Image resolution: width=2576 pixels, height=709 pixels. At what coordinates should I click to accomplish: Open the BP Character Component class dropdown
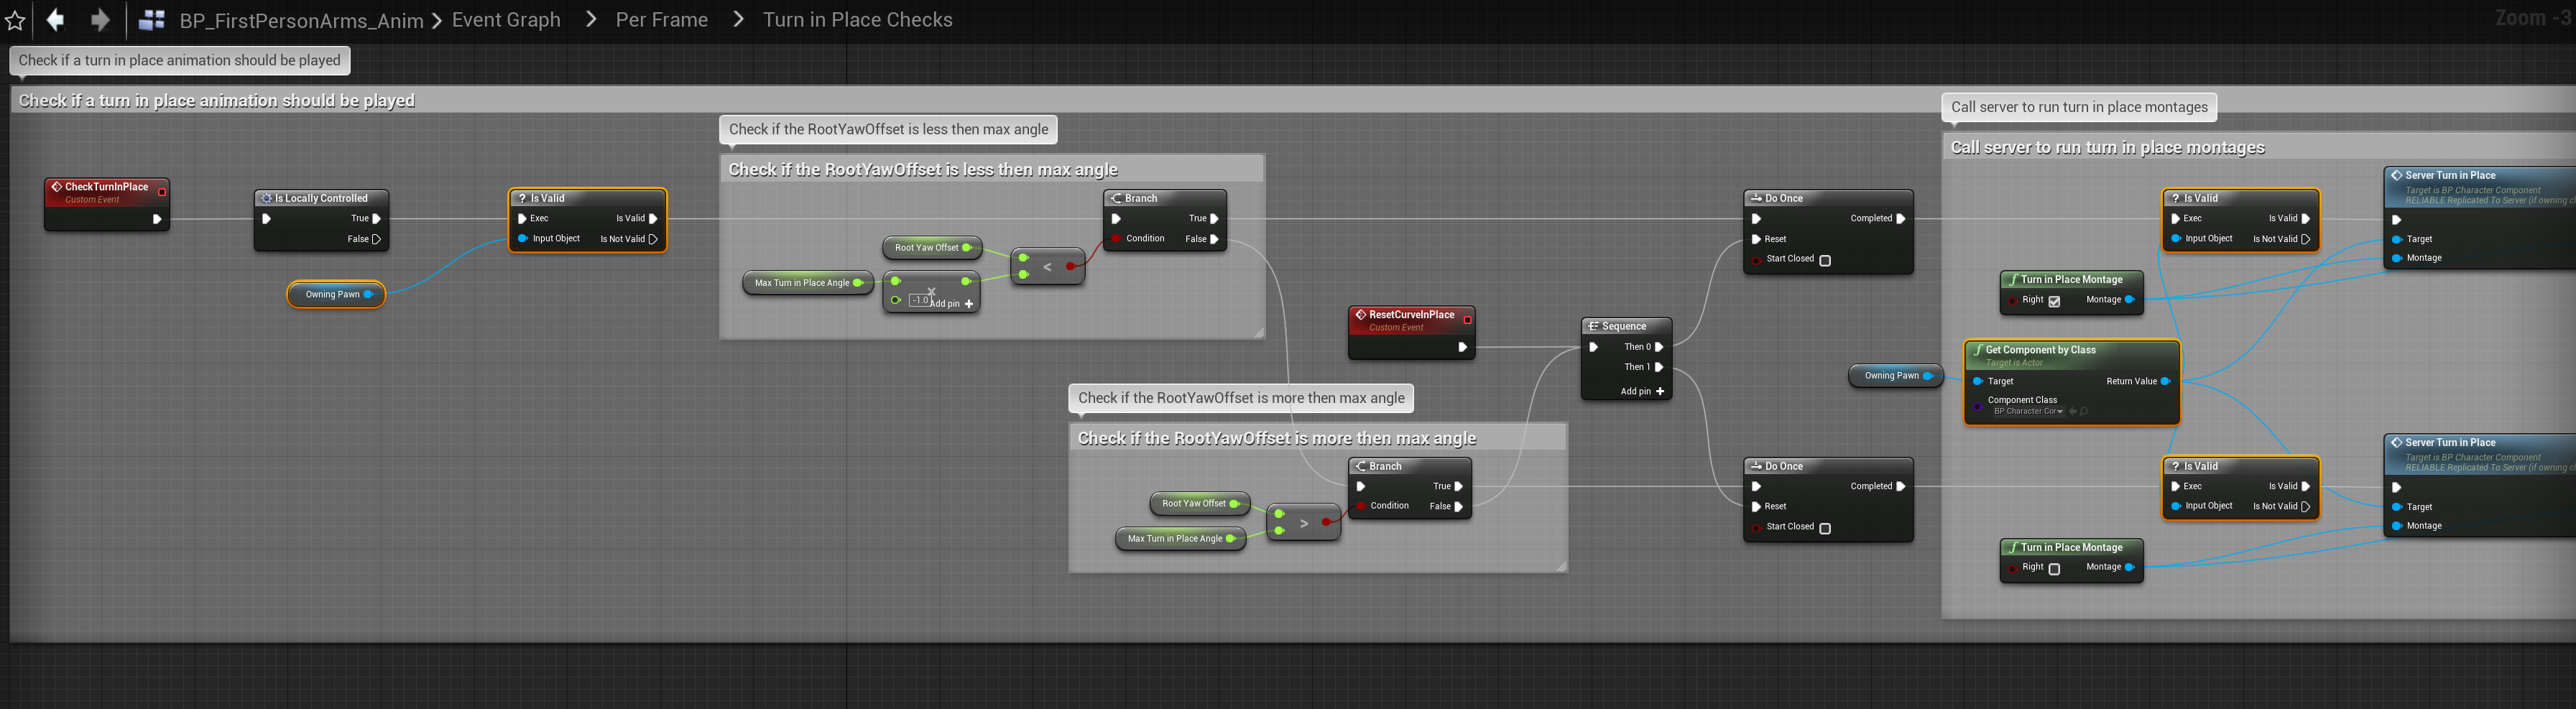tap(2028, 411)
